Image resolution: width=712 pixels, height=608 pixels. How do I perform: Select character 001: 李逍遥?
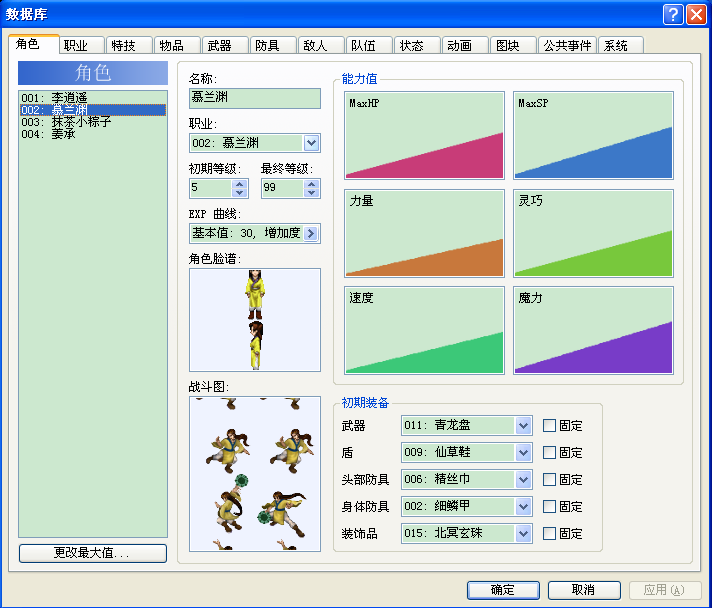93,98
